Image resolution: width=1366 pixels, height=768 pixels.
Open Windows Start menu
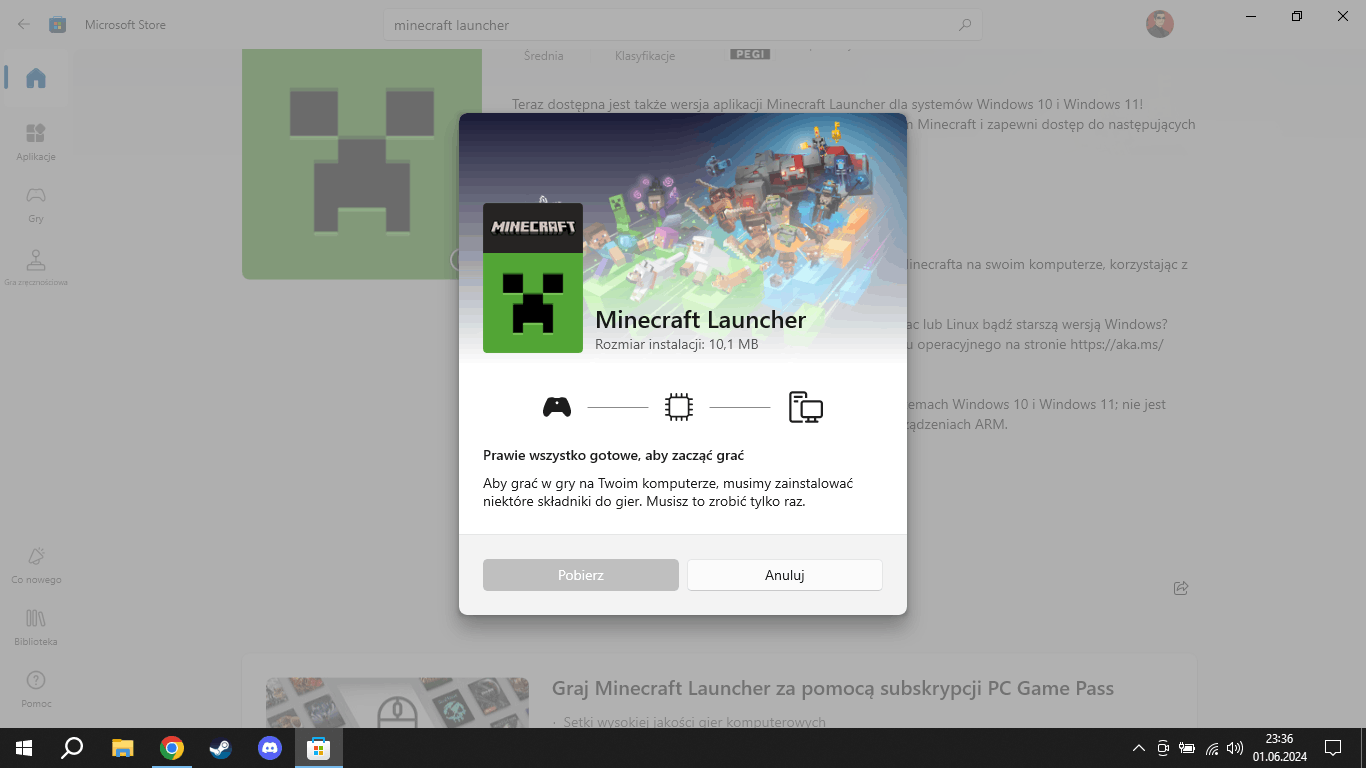tap(24, 747)
